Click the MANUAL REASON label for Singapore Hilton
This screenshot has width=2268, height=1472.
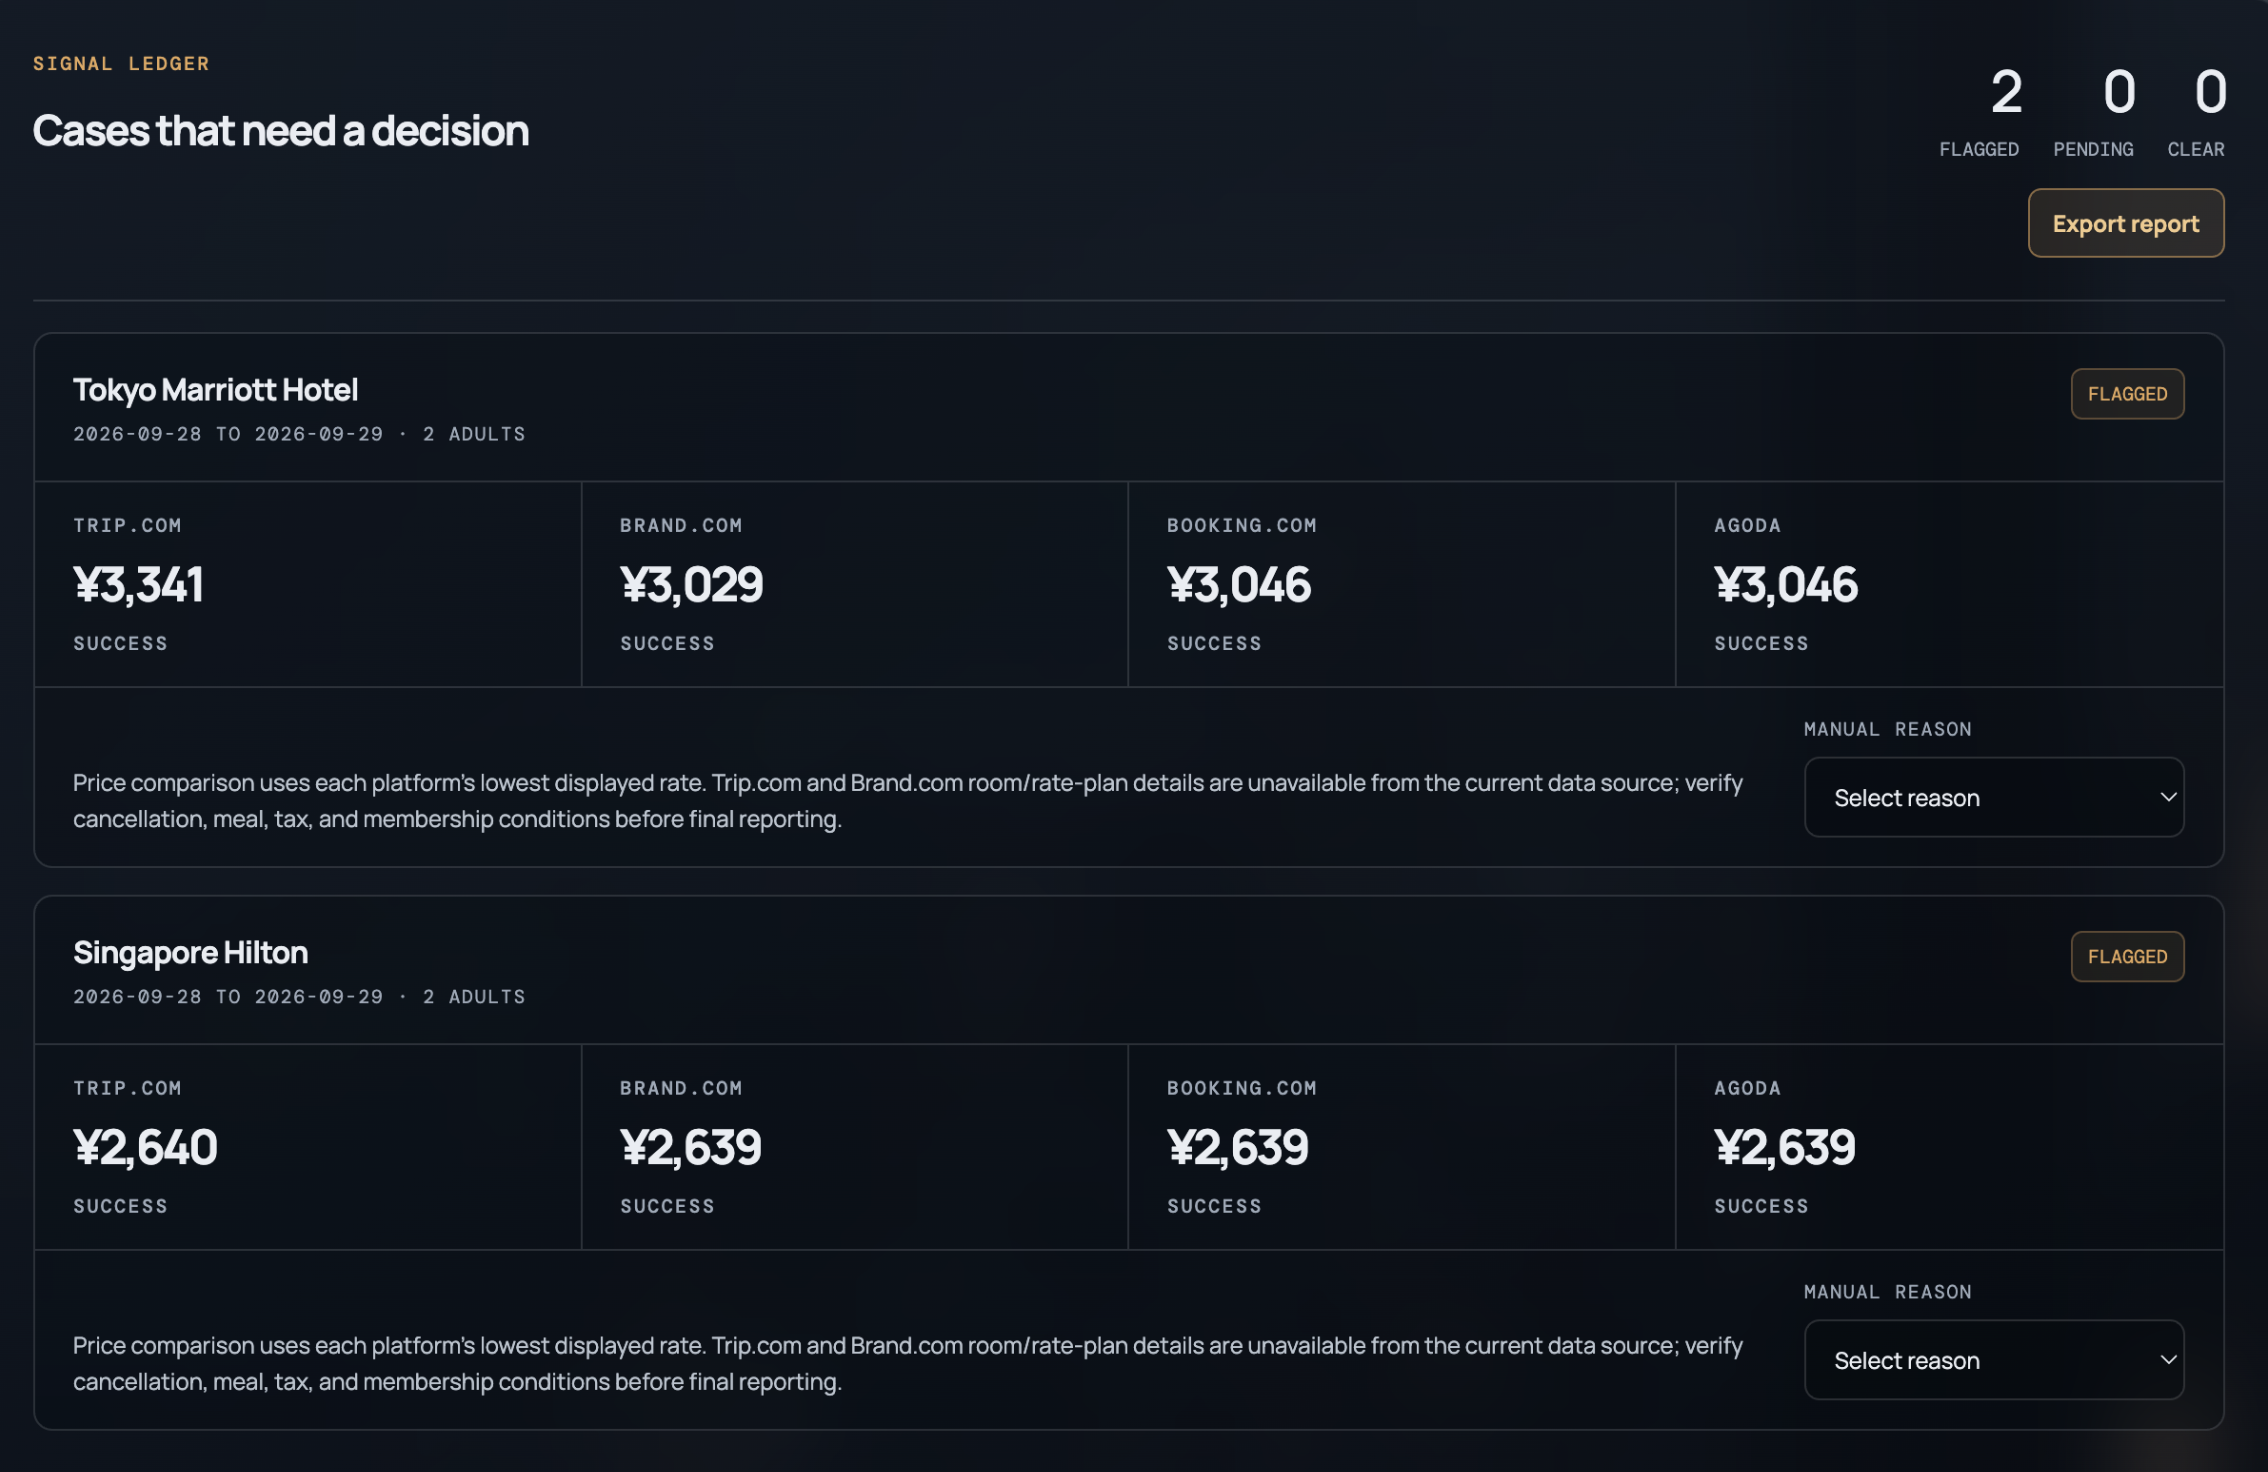pyautogui.click(x=1887, y=1293)
